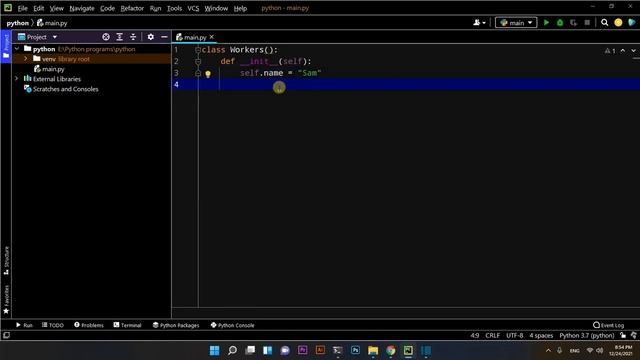Collapse all in Project panel
This screenshot has width=640, height=360.
pos(133,37)
